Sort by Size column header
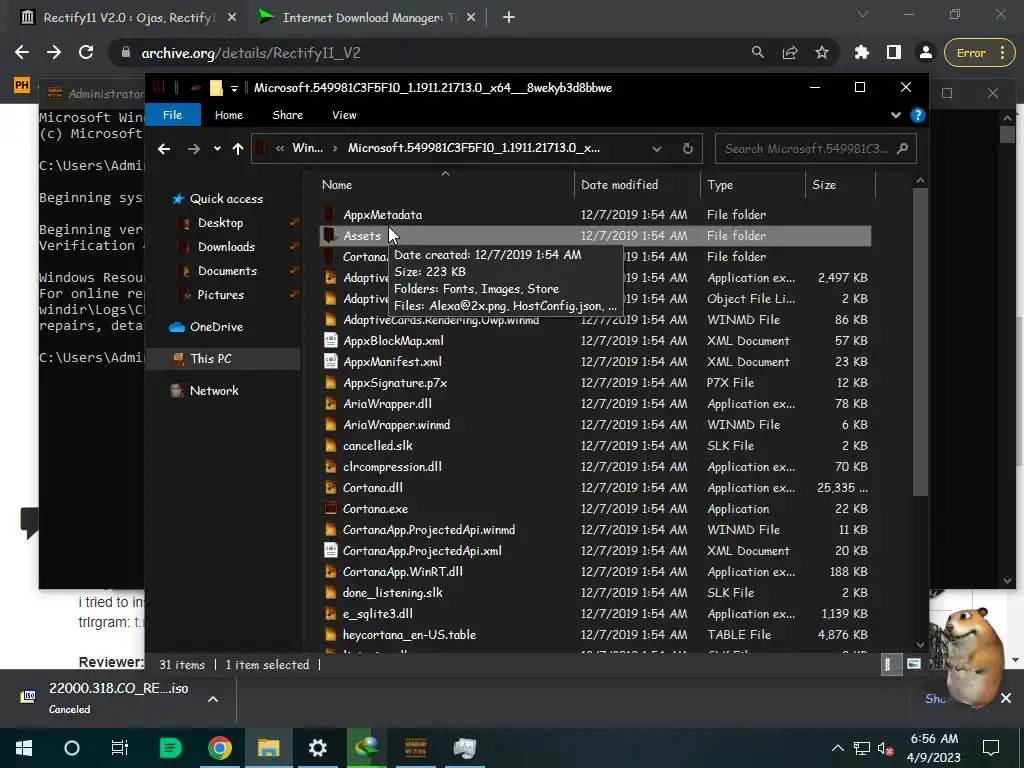Screen dimensions: 1024x768 tap(840, 185)
